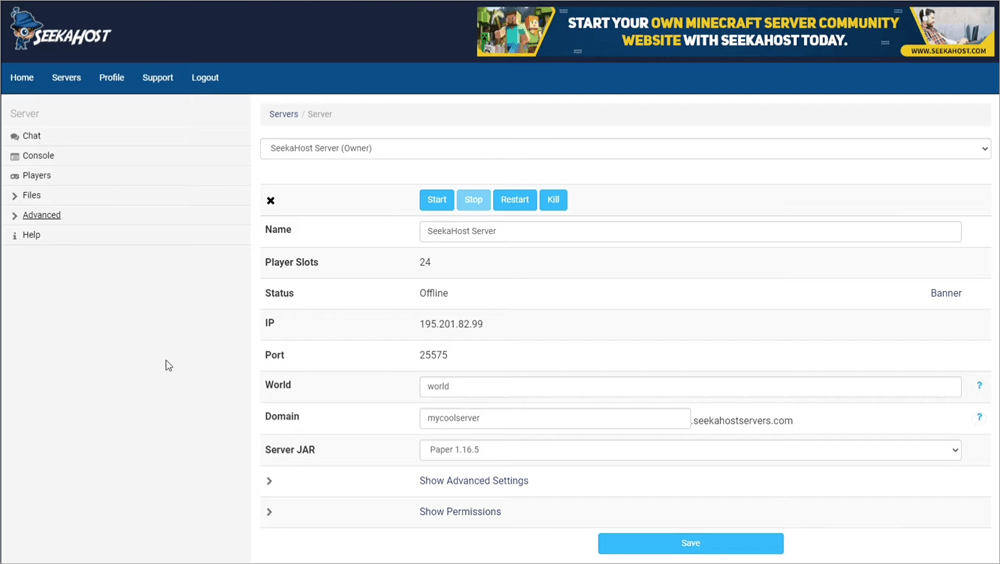Click the SeekaHost logo
1000x564 pixels.
point(60,31)
